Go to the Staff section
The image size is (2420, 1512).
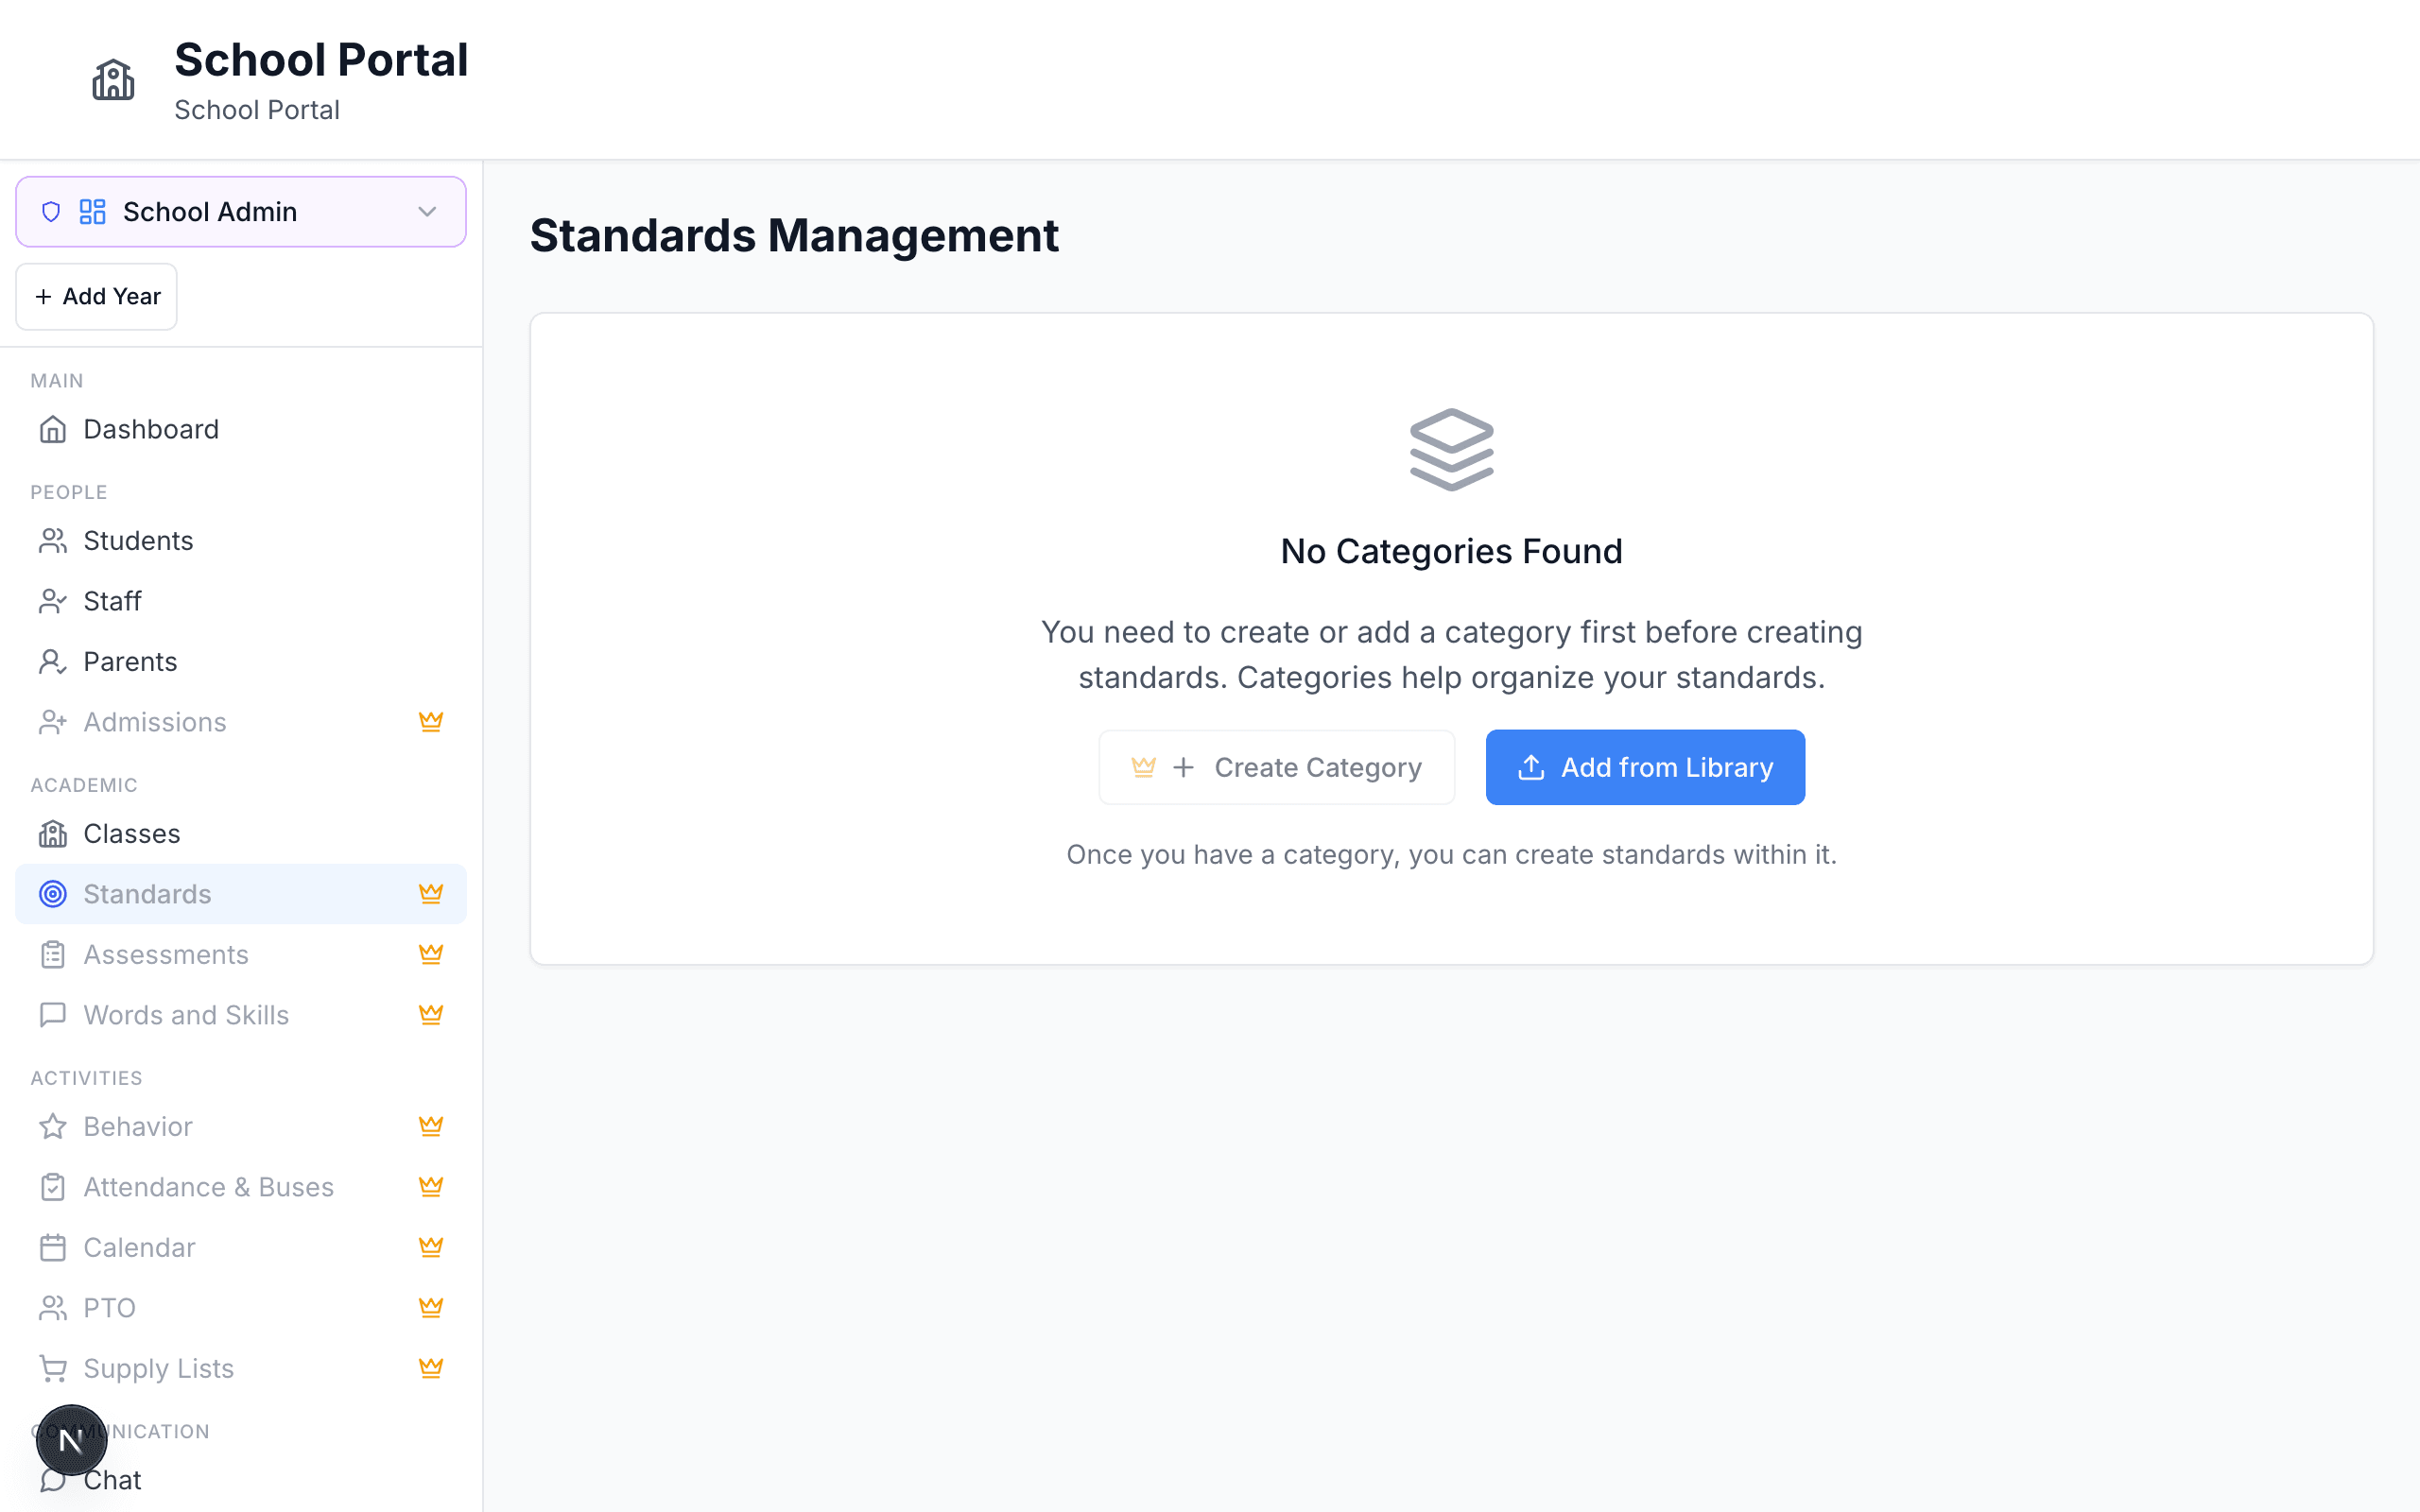pyautogui.click(x=112, y=601)
